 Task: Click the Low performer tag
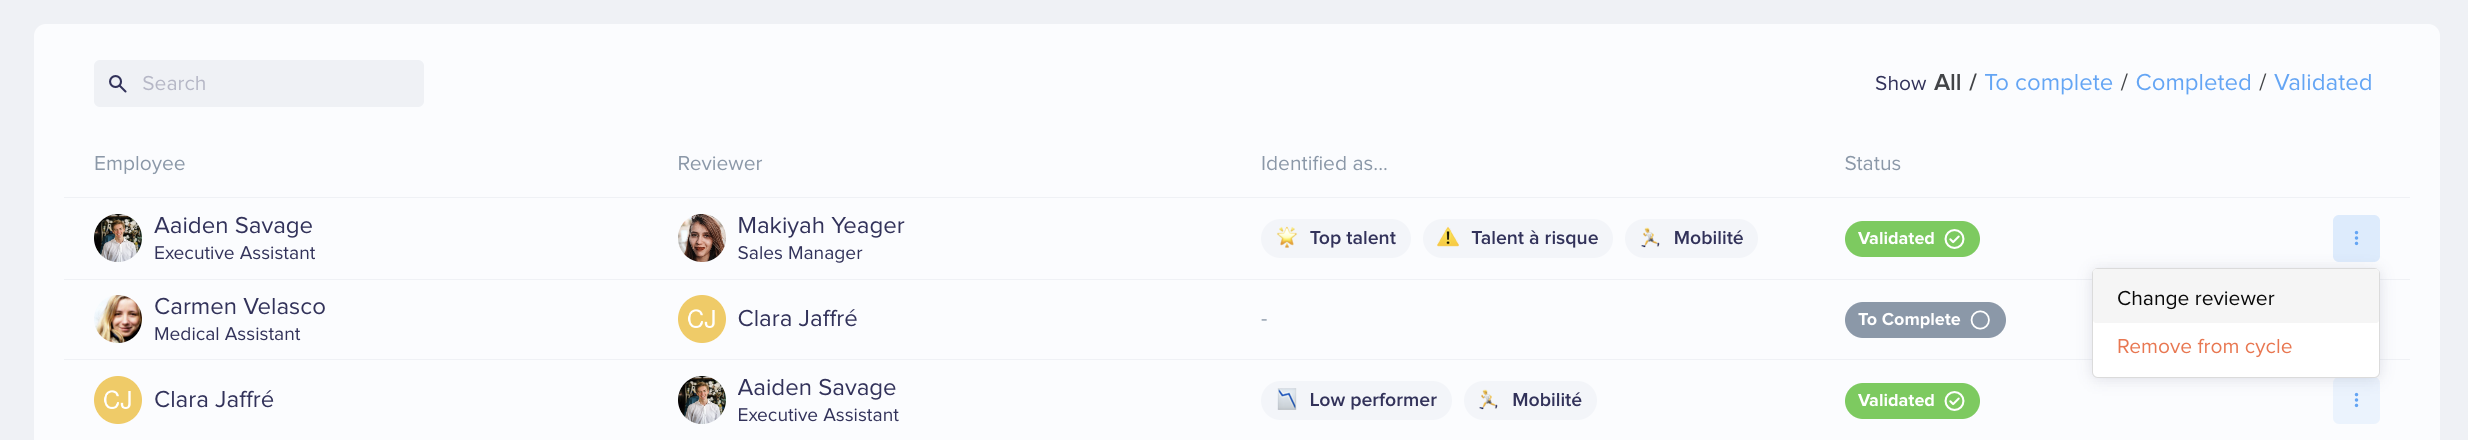(1356, 400)
